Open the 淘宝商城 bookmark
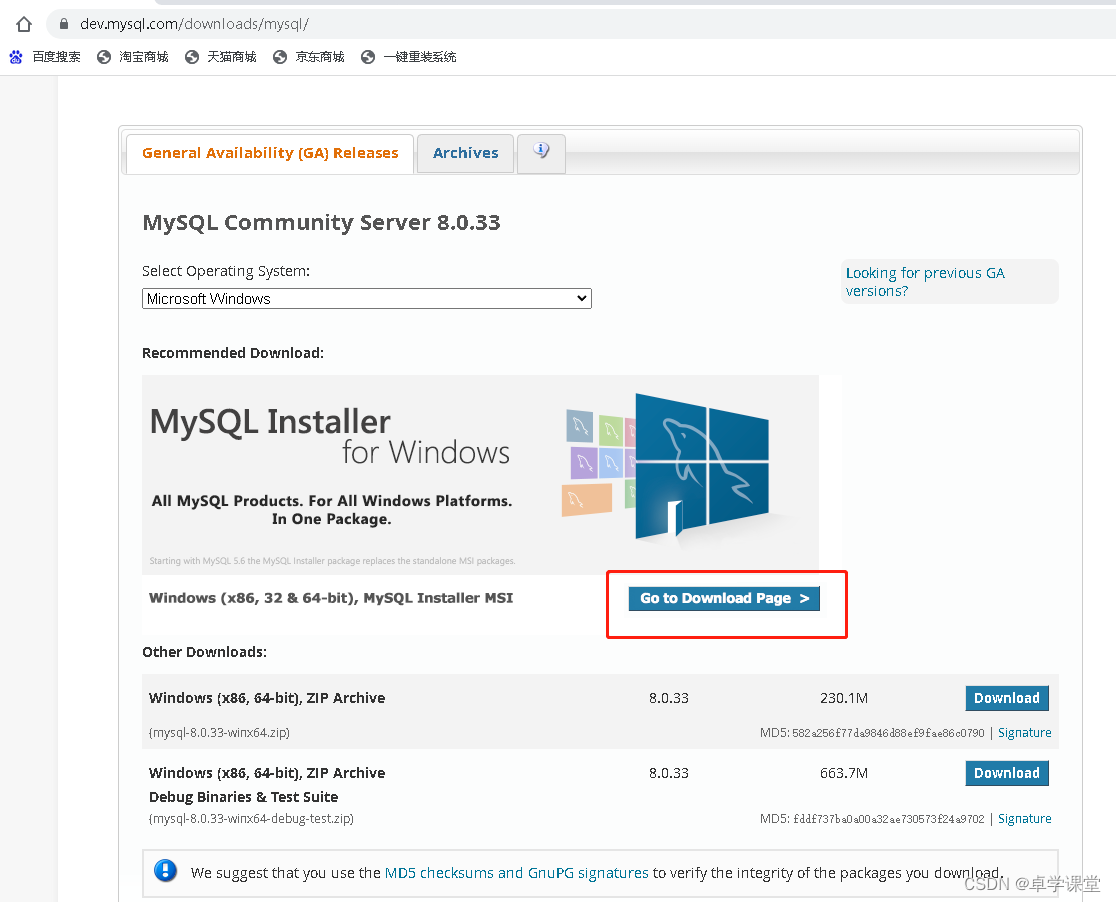 [133, 57]
